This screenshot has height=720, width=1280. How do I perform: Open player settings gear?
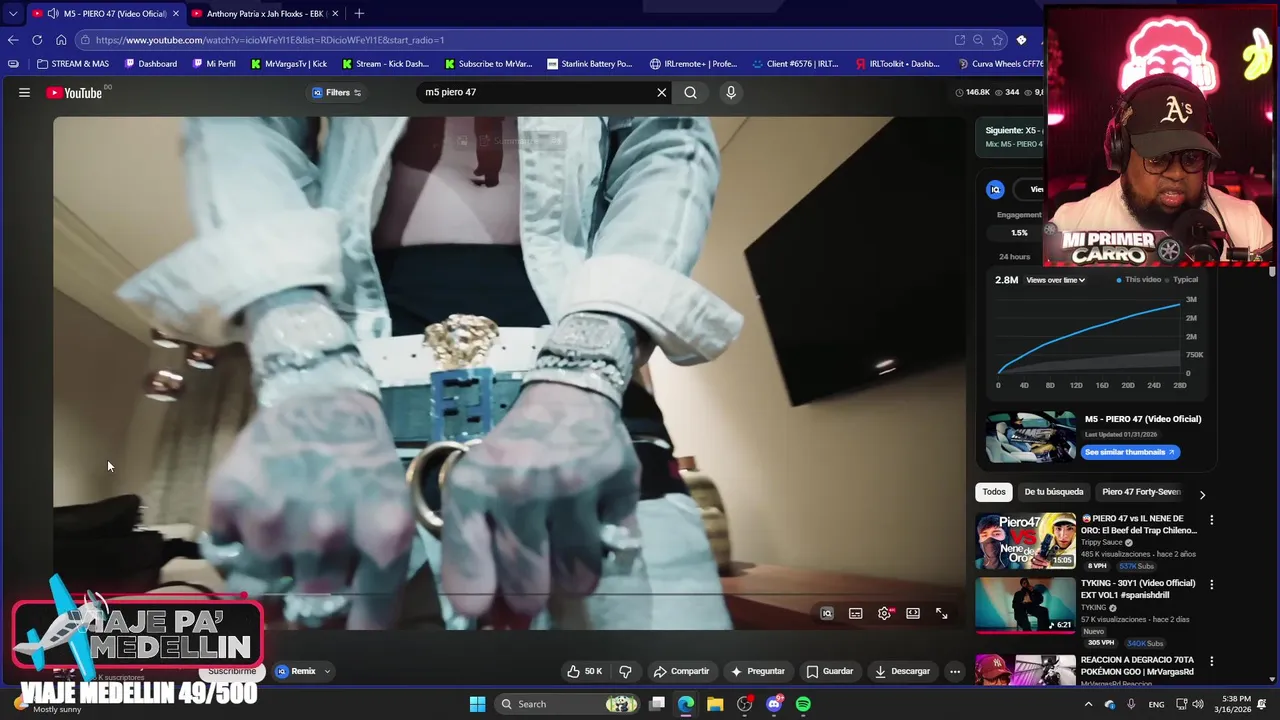tap(884, 613)
